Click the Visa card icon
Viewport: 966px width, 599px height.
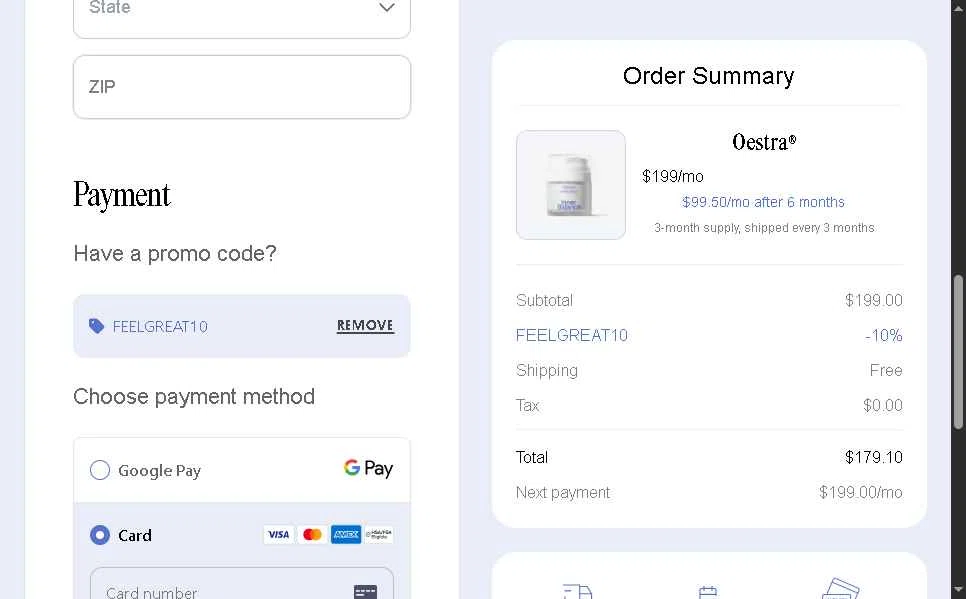tap(278, 534)
